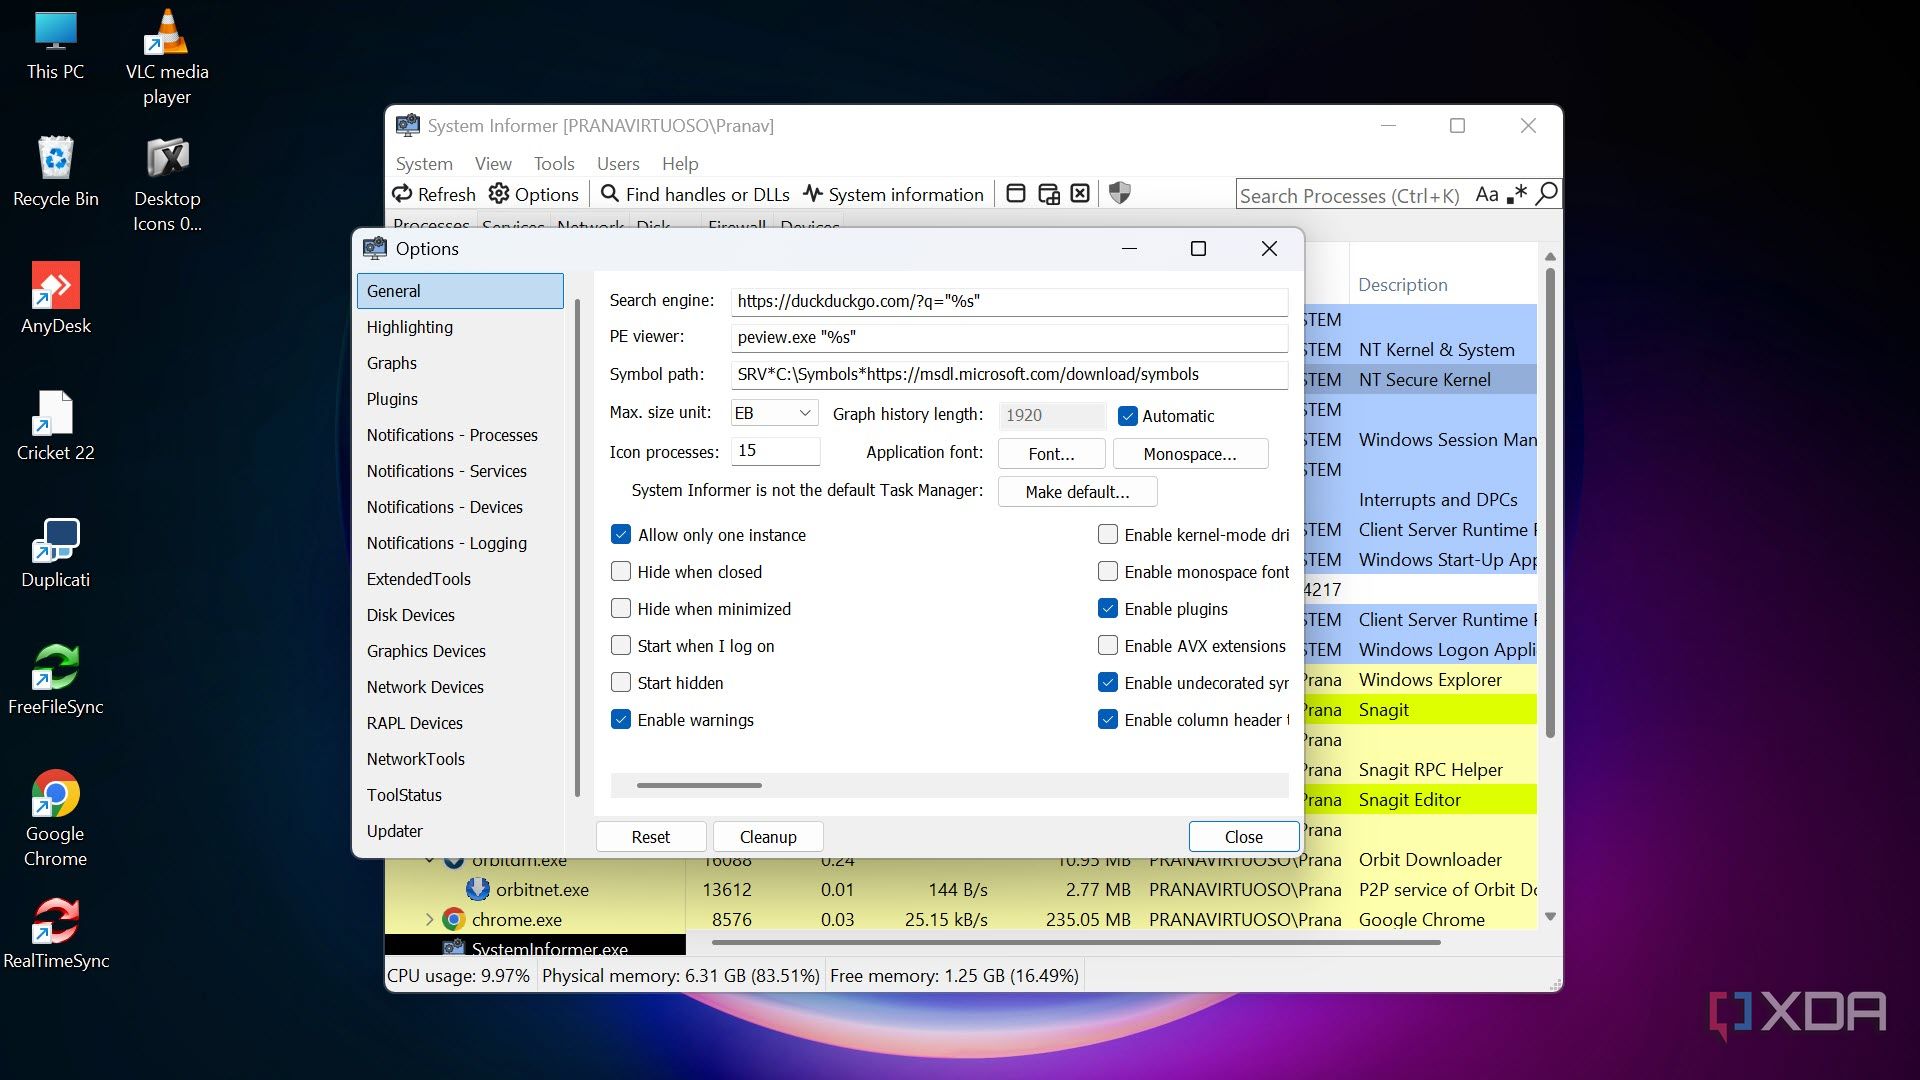This screenshot has width=1920, height=1080.
Task: Select Highlighting in Options sidebar
Action: tap(460, 327)
